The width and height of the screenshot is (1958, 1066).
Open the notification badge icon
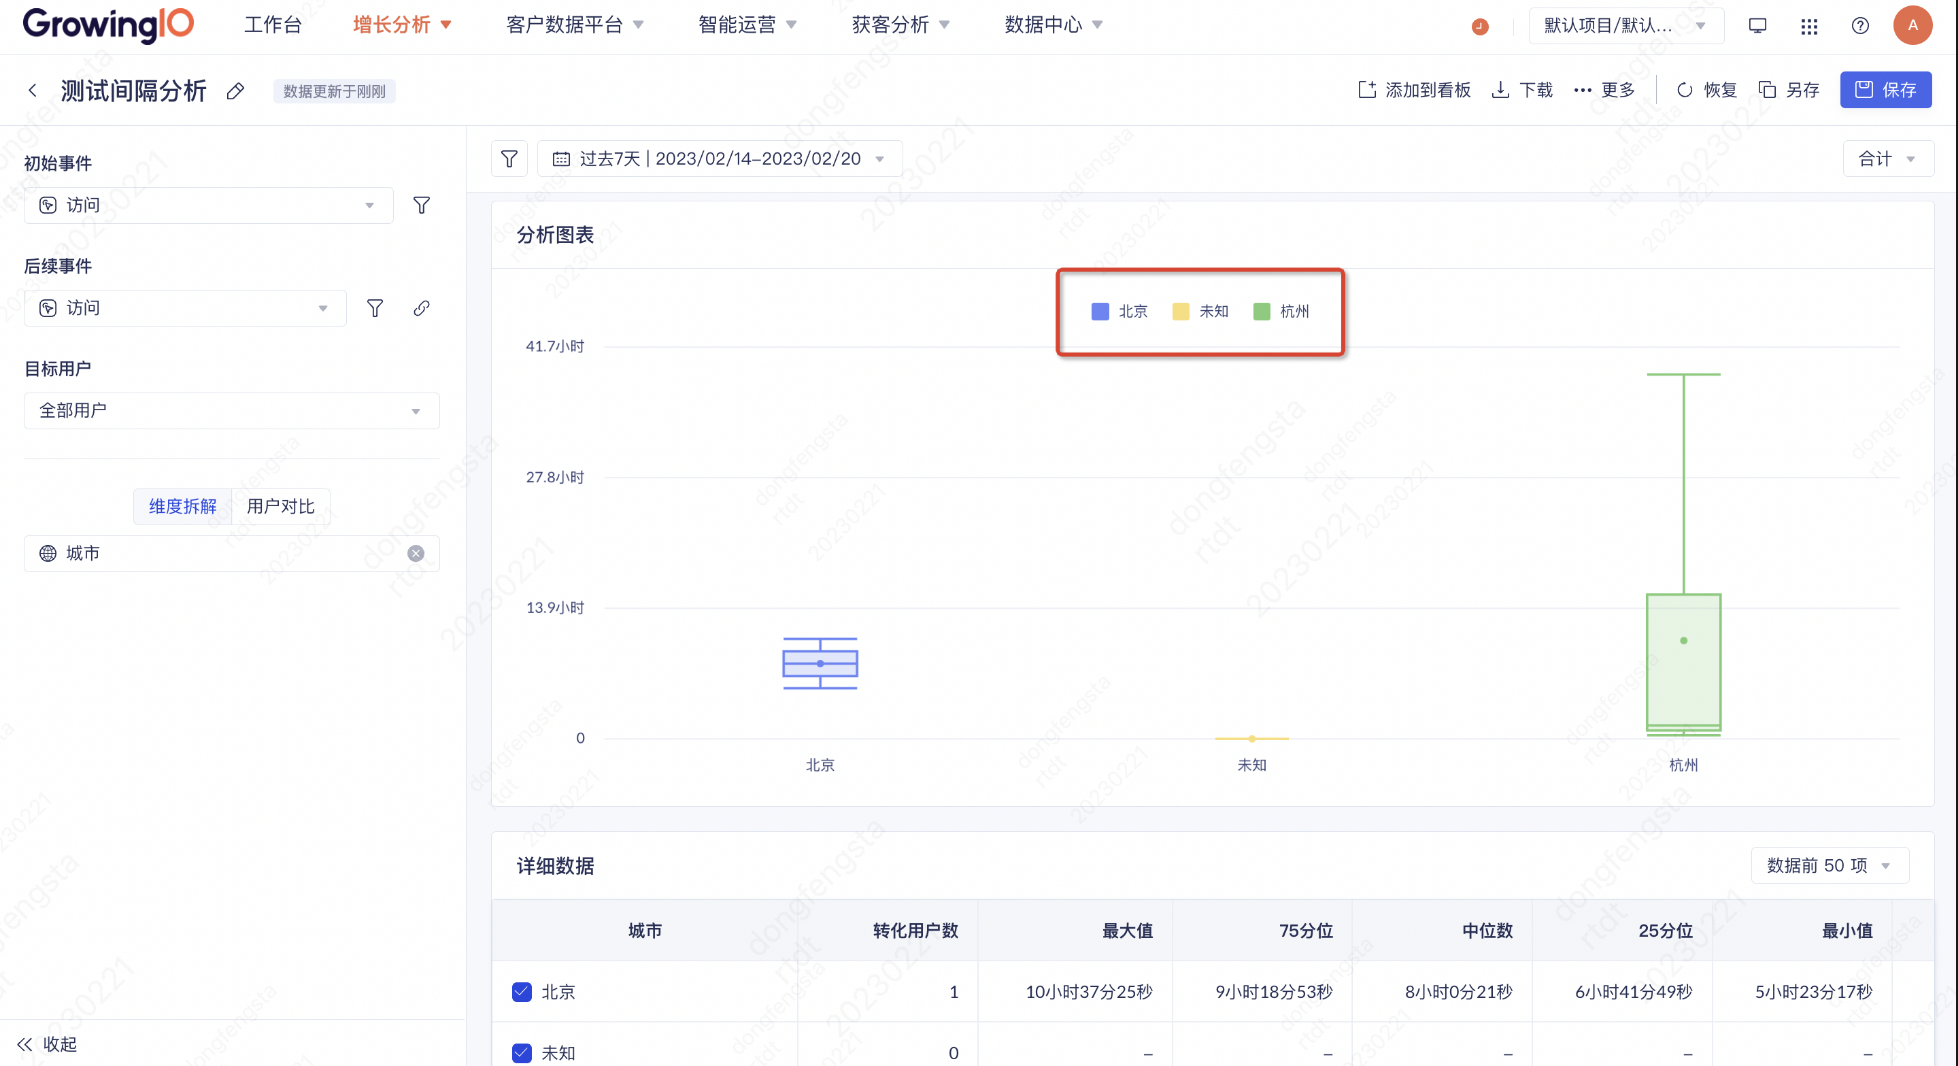tap(1480, 26)
